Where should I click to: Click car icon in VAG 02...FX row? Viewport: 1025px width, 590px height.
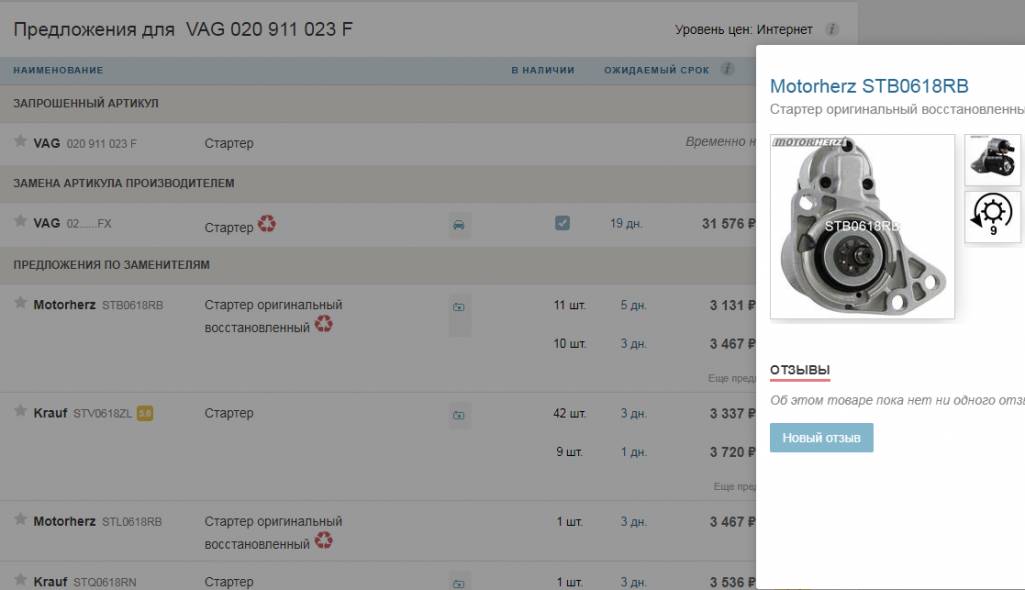[459, 225]
